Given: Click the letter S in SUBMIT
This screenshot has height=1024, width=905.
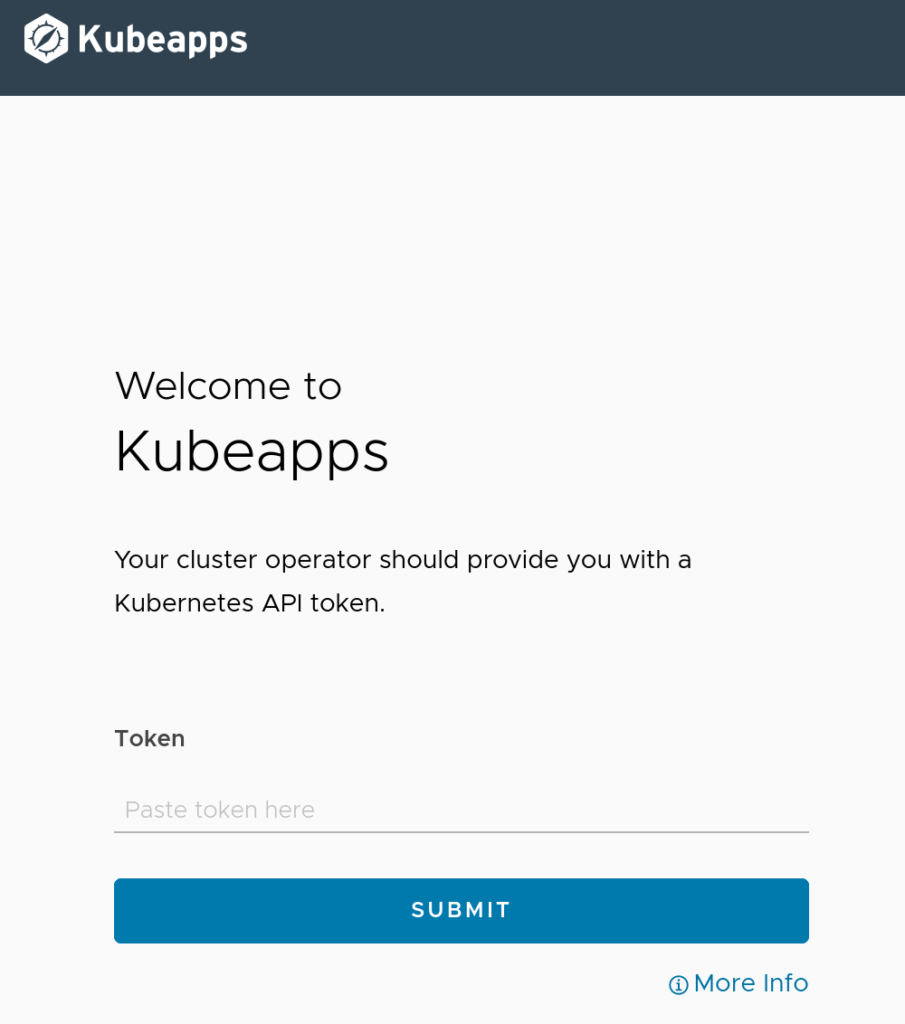Looking at the screenshot, I should pyautogui.click(x=418, y=910).
